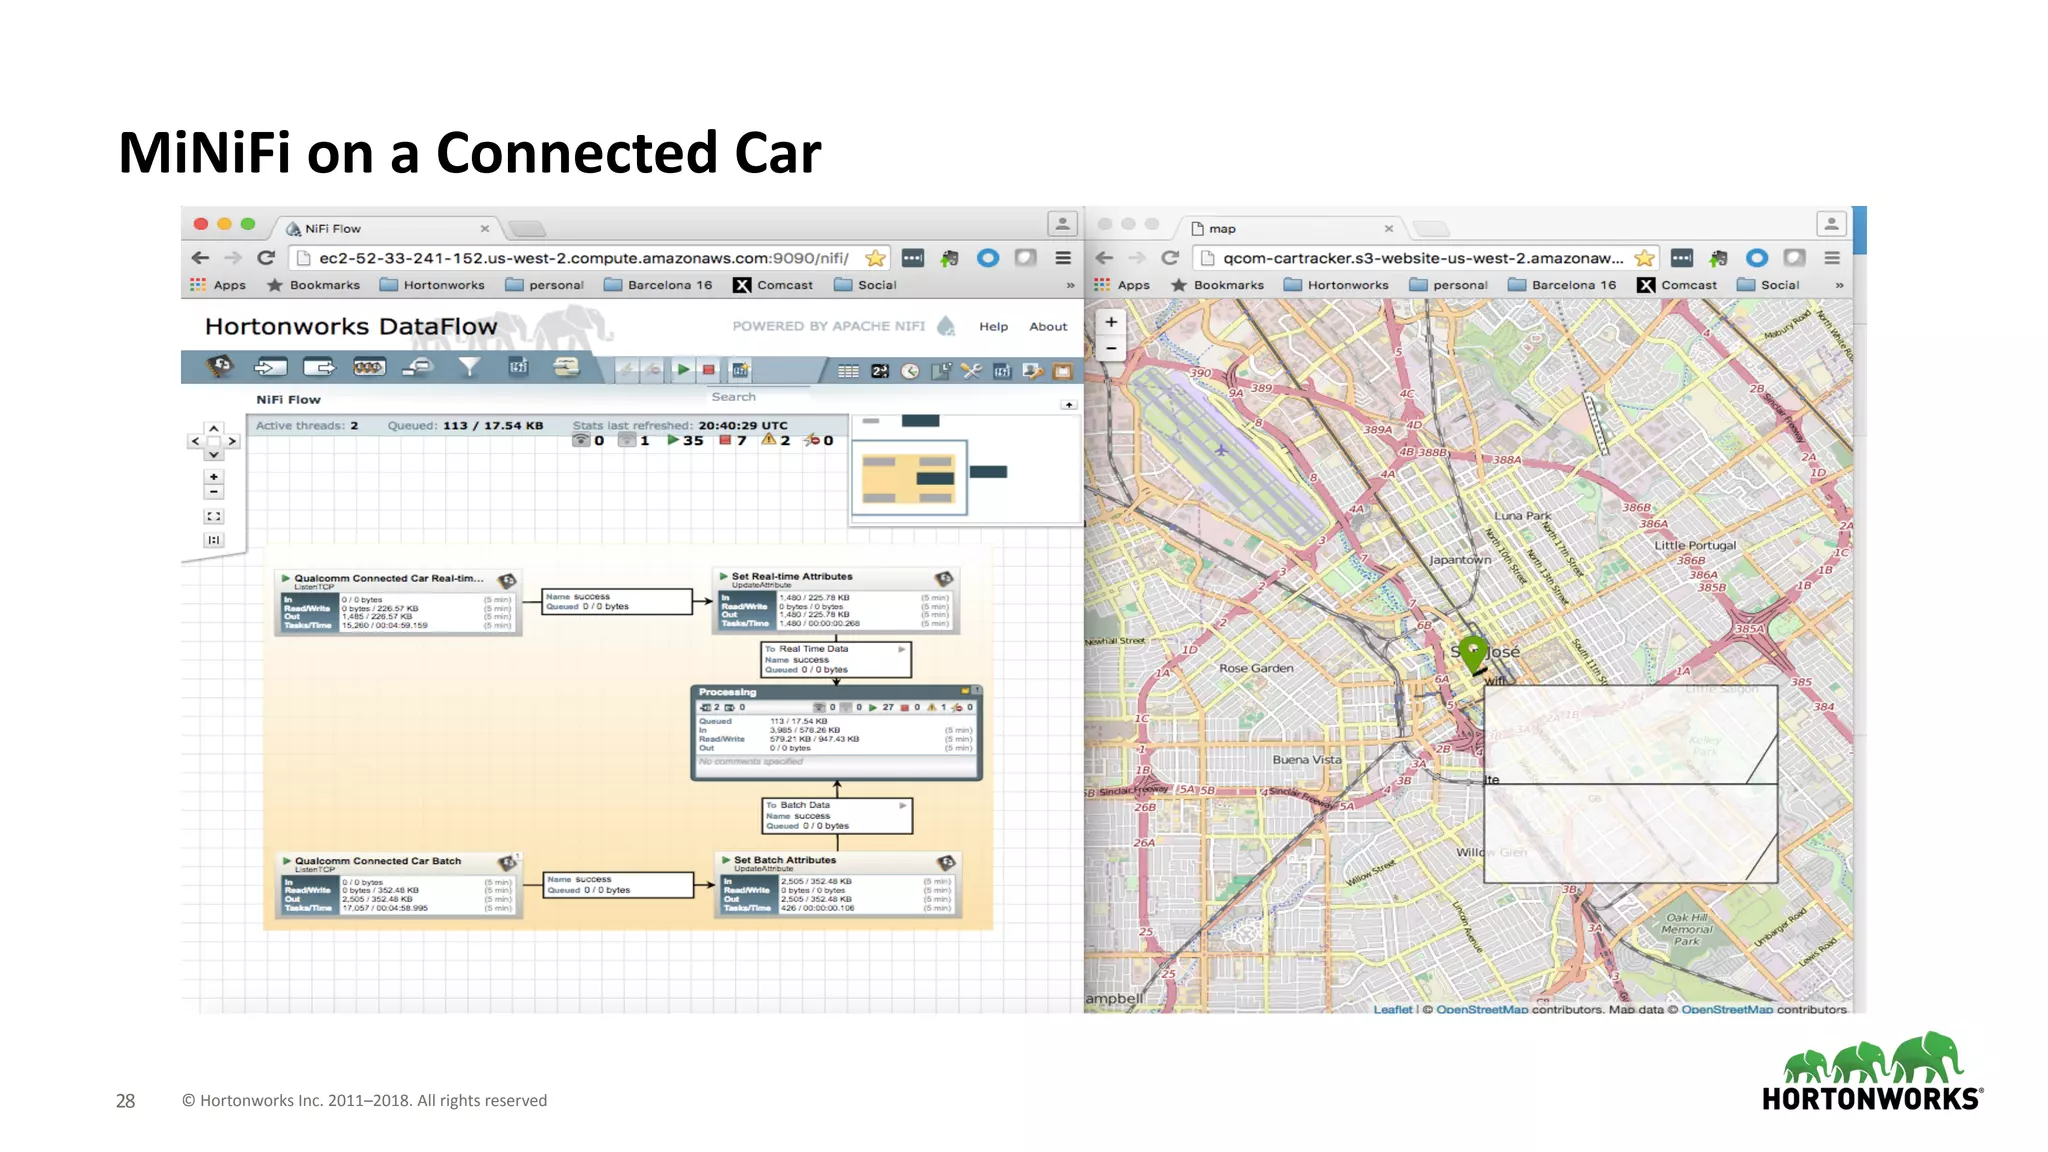Select the NiFi Flow browser tab

pyautogui.click(x=387, y=228)
